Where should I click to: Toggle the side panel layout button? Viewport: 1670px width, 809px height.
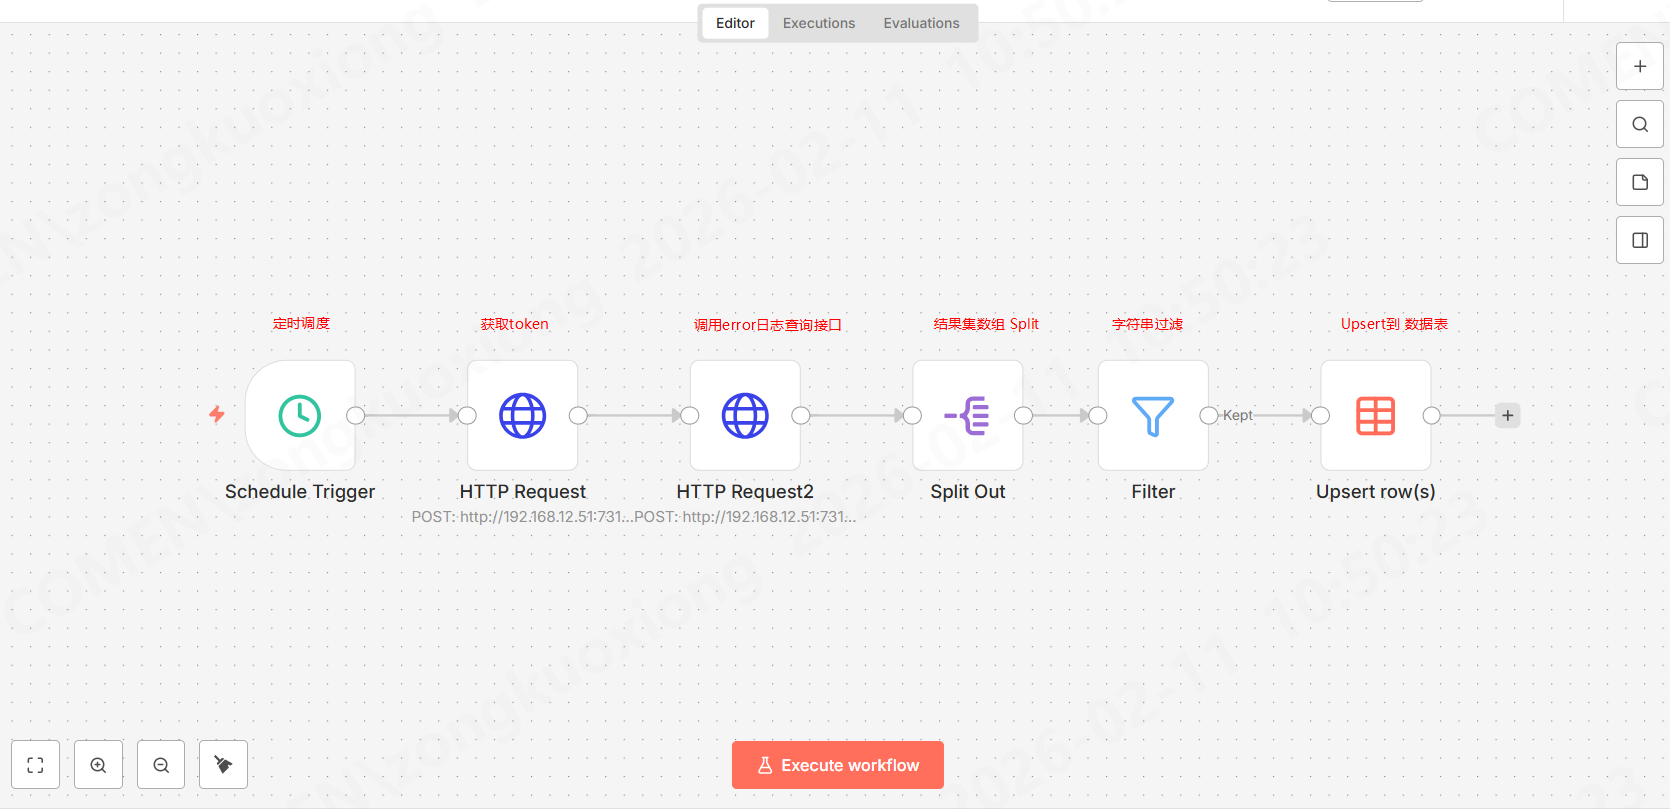(1640, 241)
